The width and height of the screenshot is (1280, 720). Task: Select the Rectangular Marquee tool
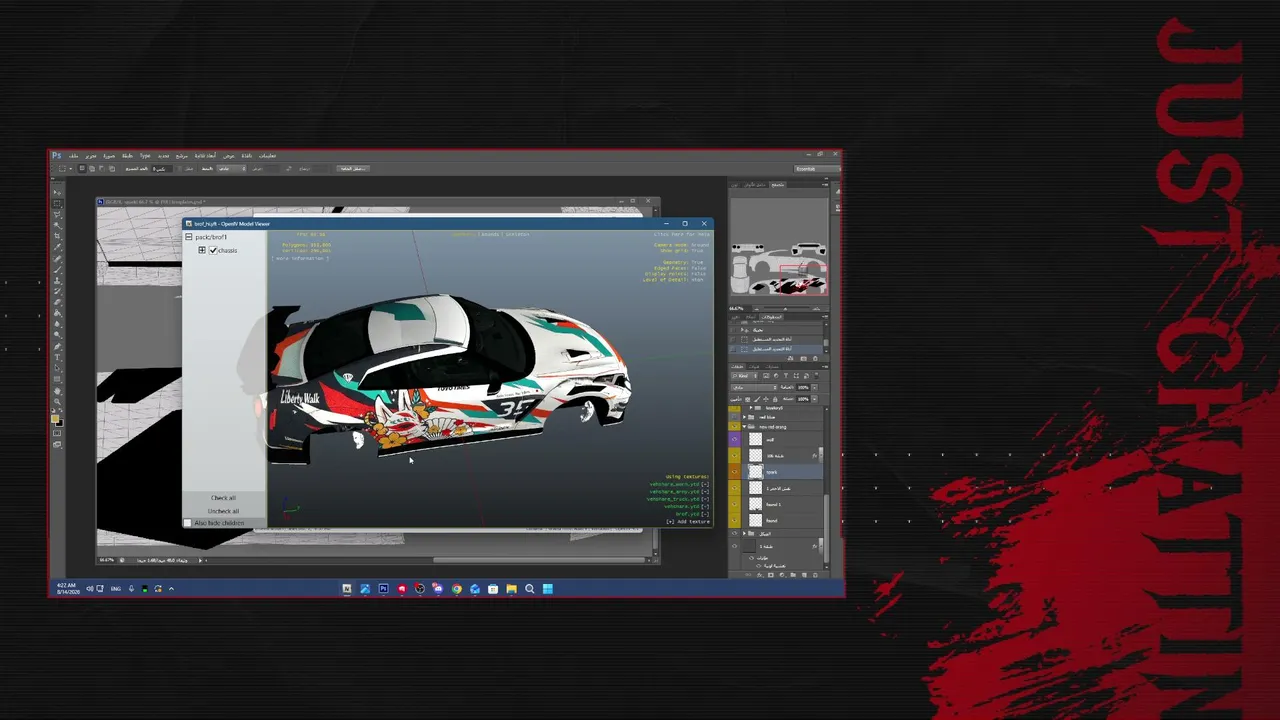(57, 203)
